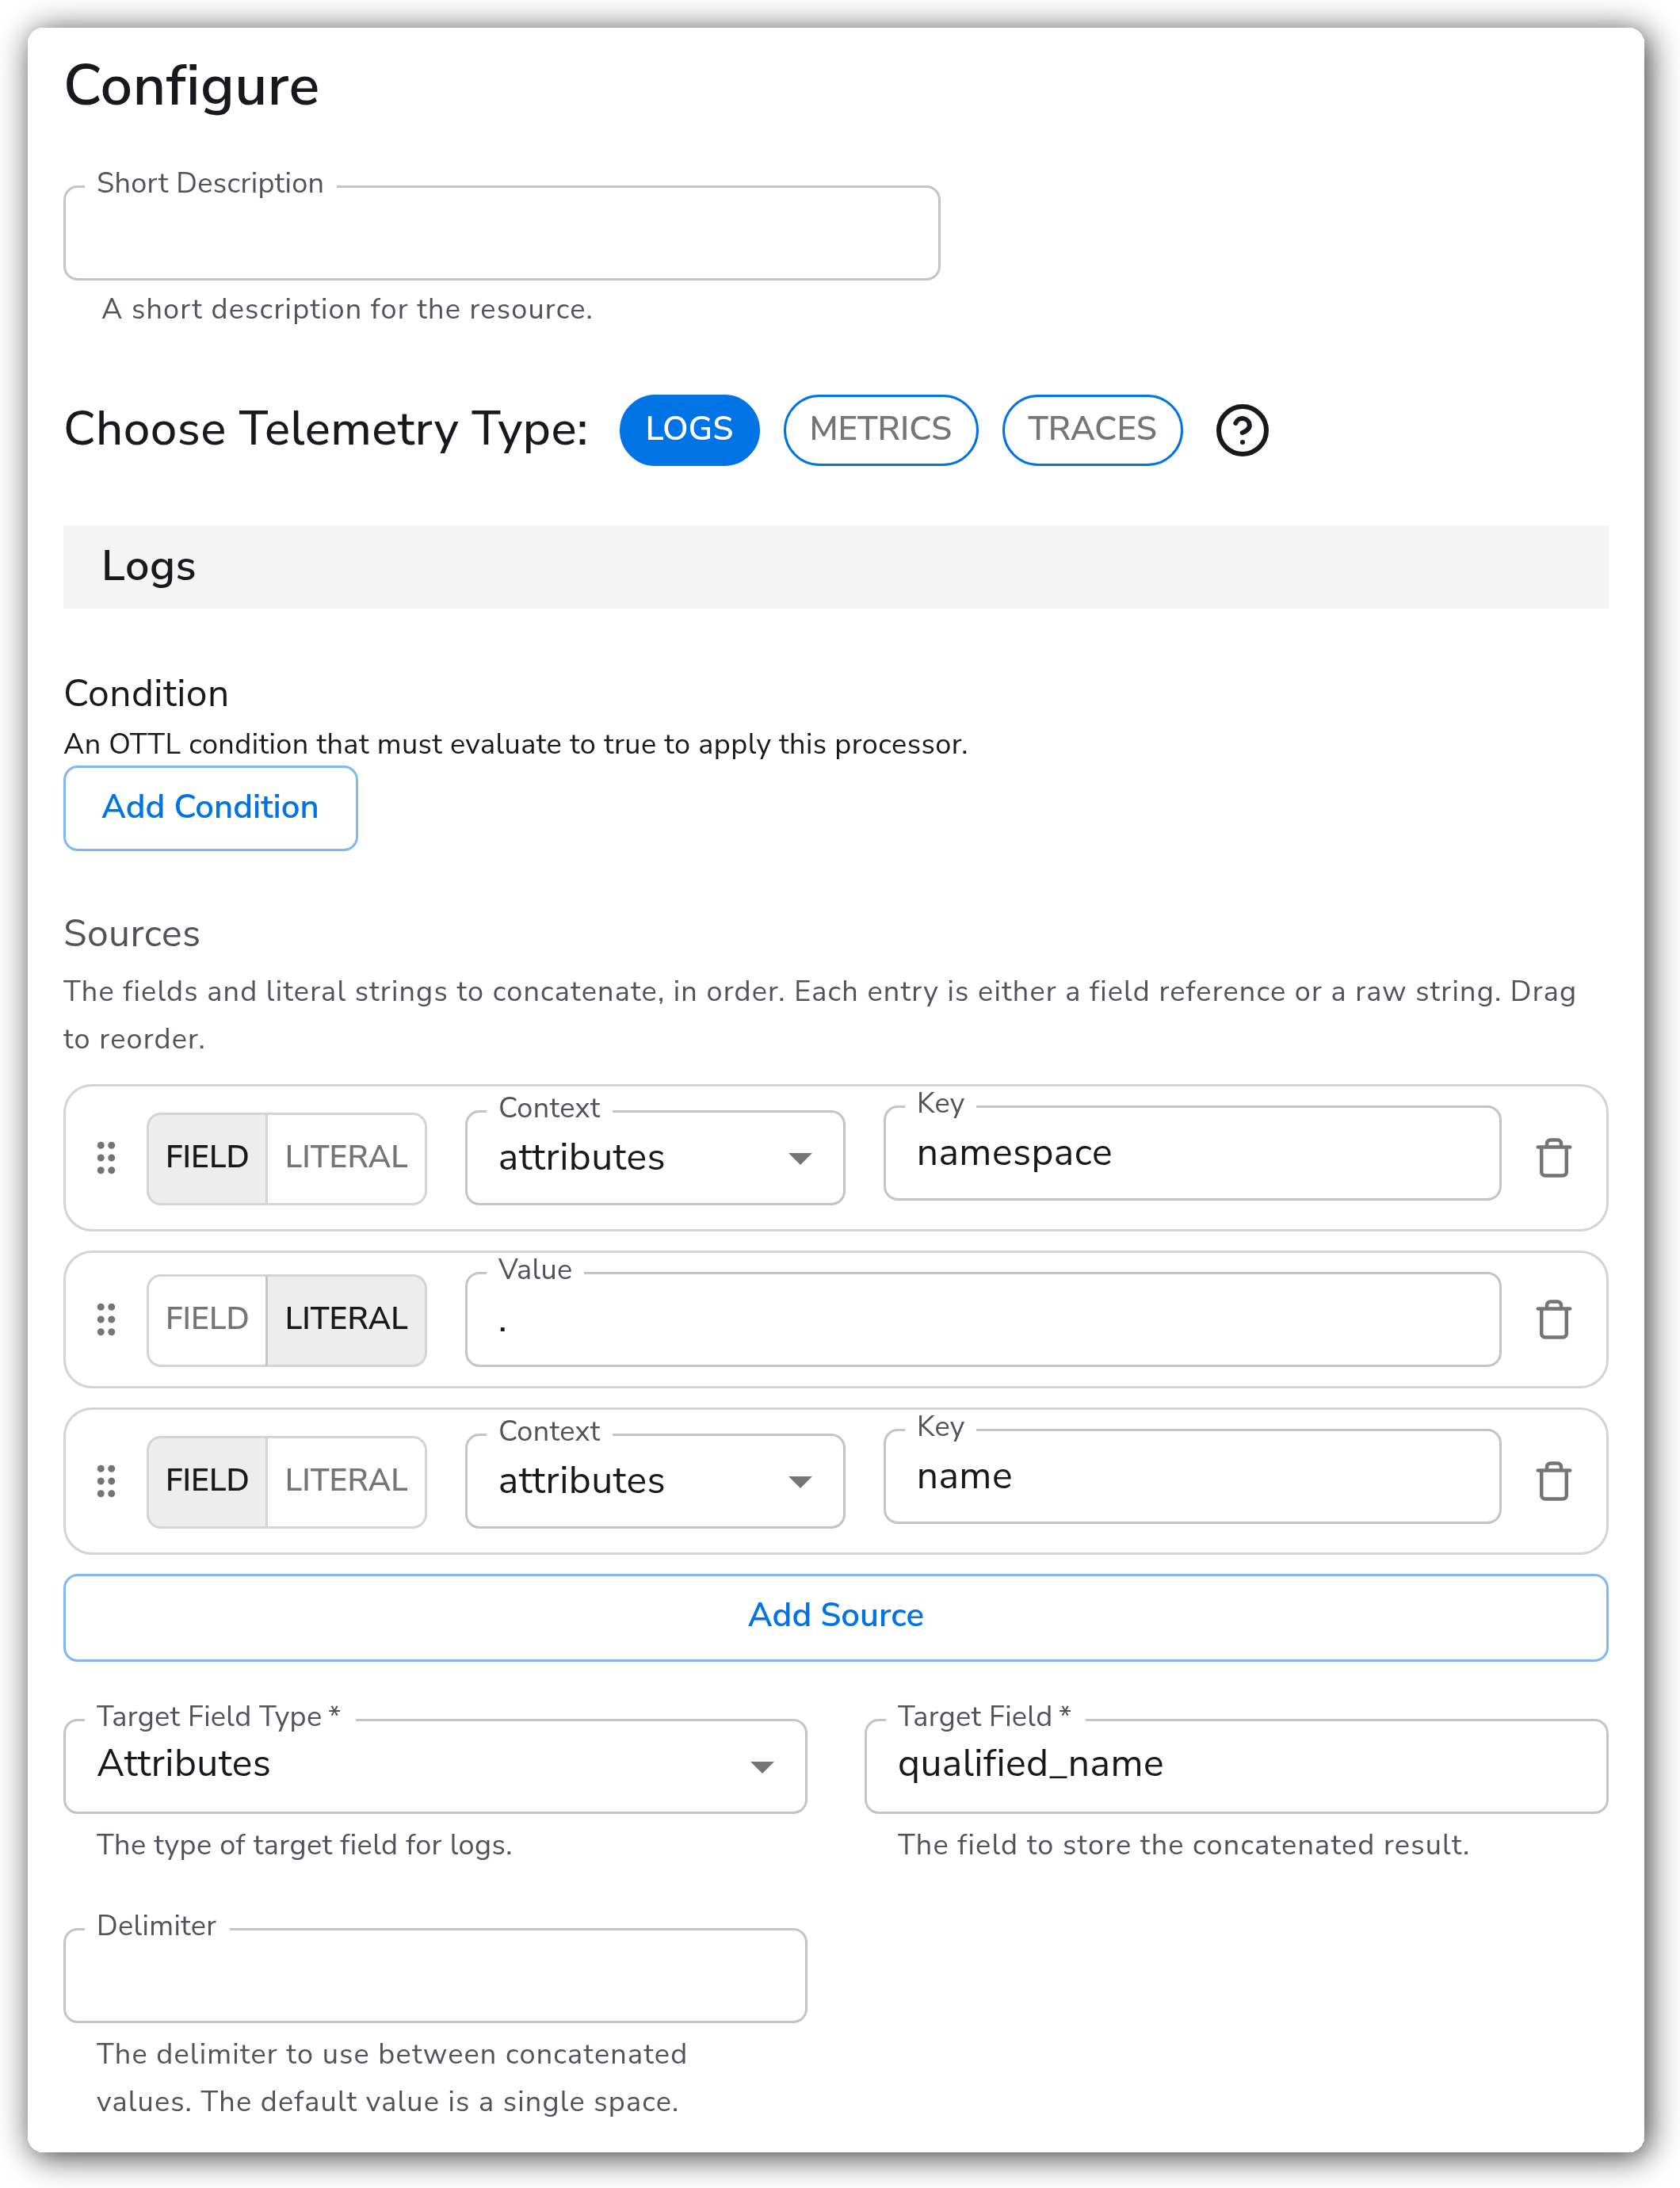The width and height of the screenshot is (1680, 2188).
Task: Edit the namespace Key field
Action: [x=1192, y=1153]
